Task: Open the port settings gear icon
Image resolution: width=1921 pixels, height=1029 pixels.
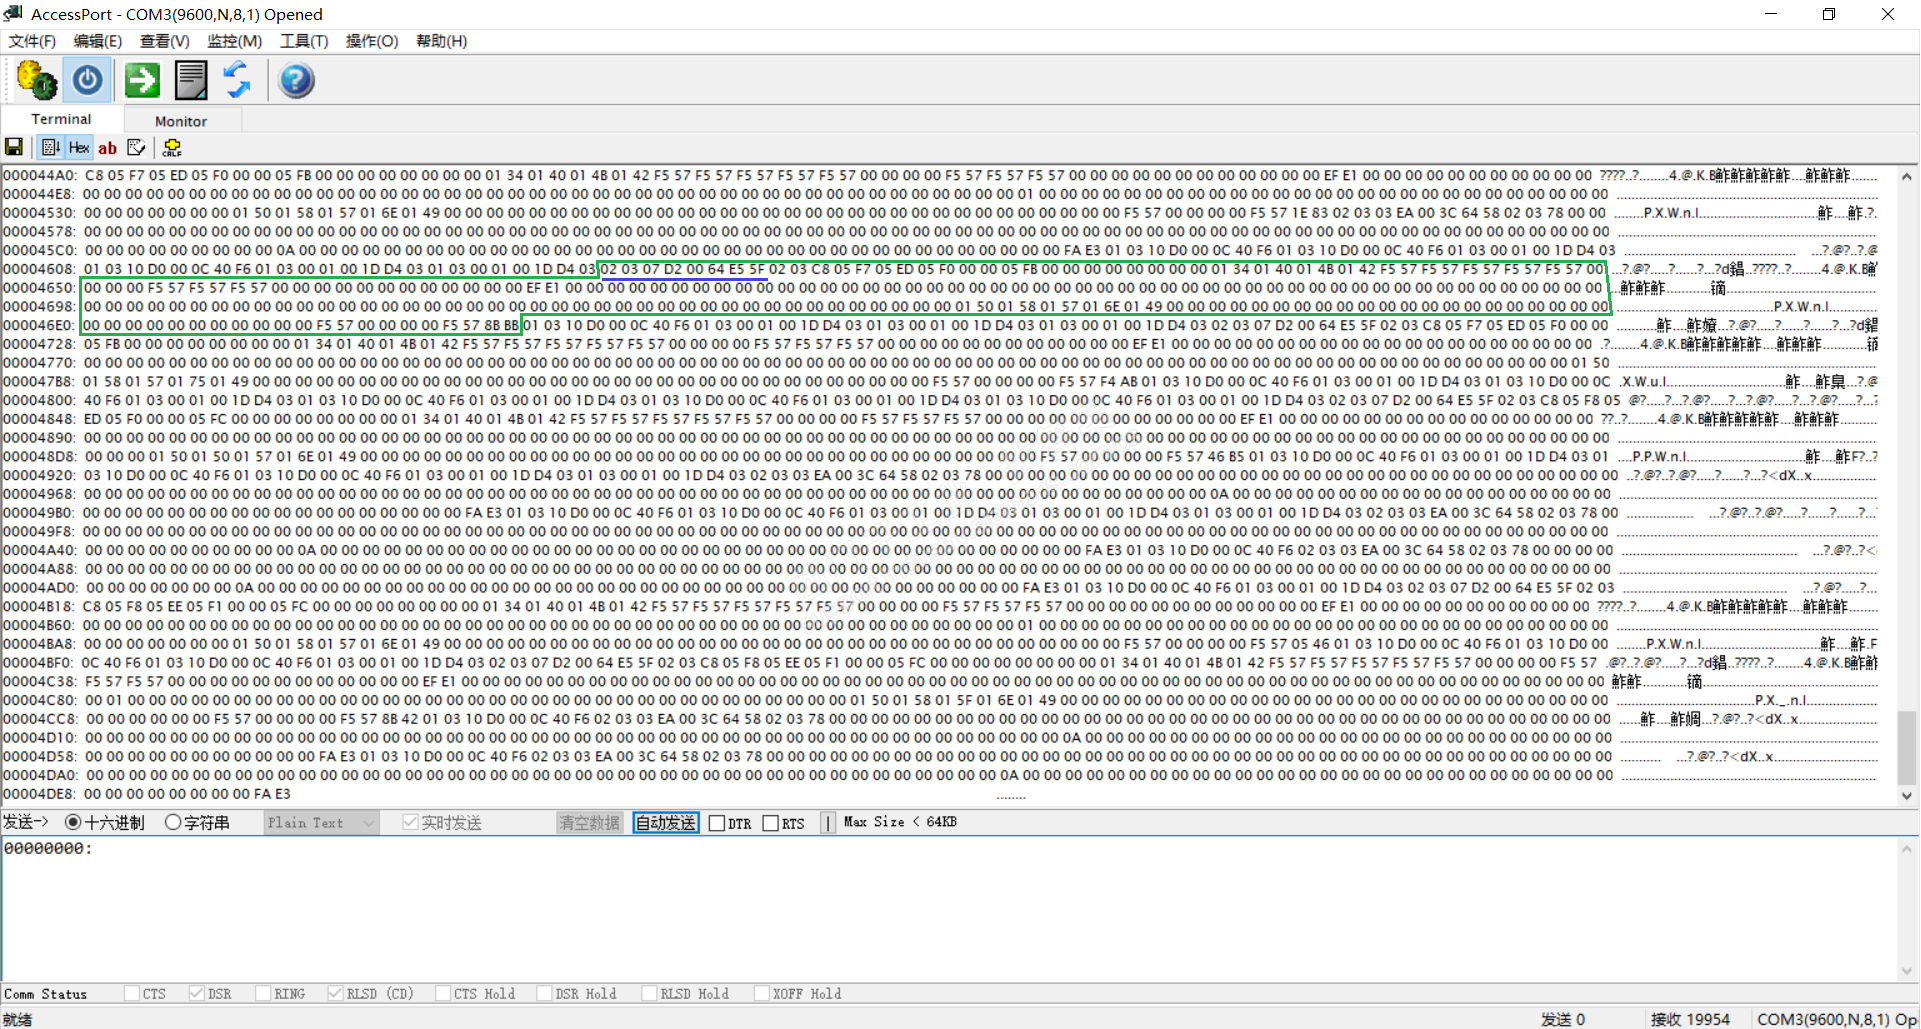Action: (x=37, y=80)
